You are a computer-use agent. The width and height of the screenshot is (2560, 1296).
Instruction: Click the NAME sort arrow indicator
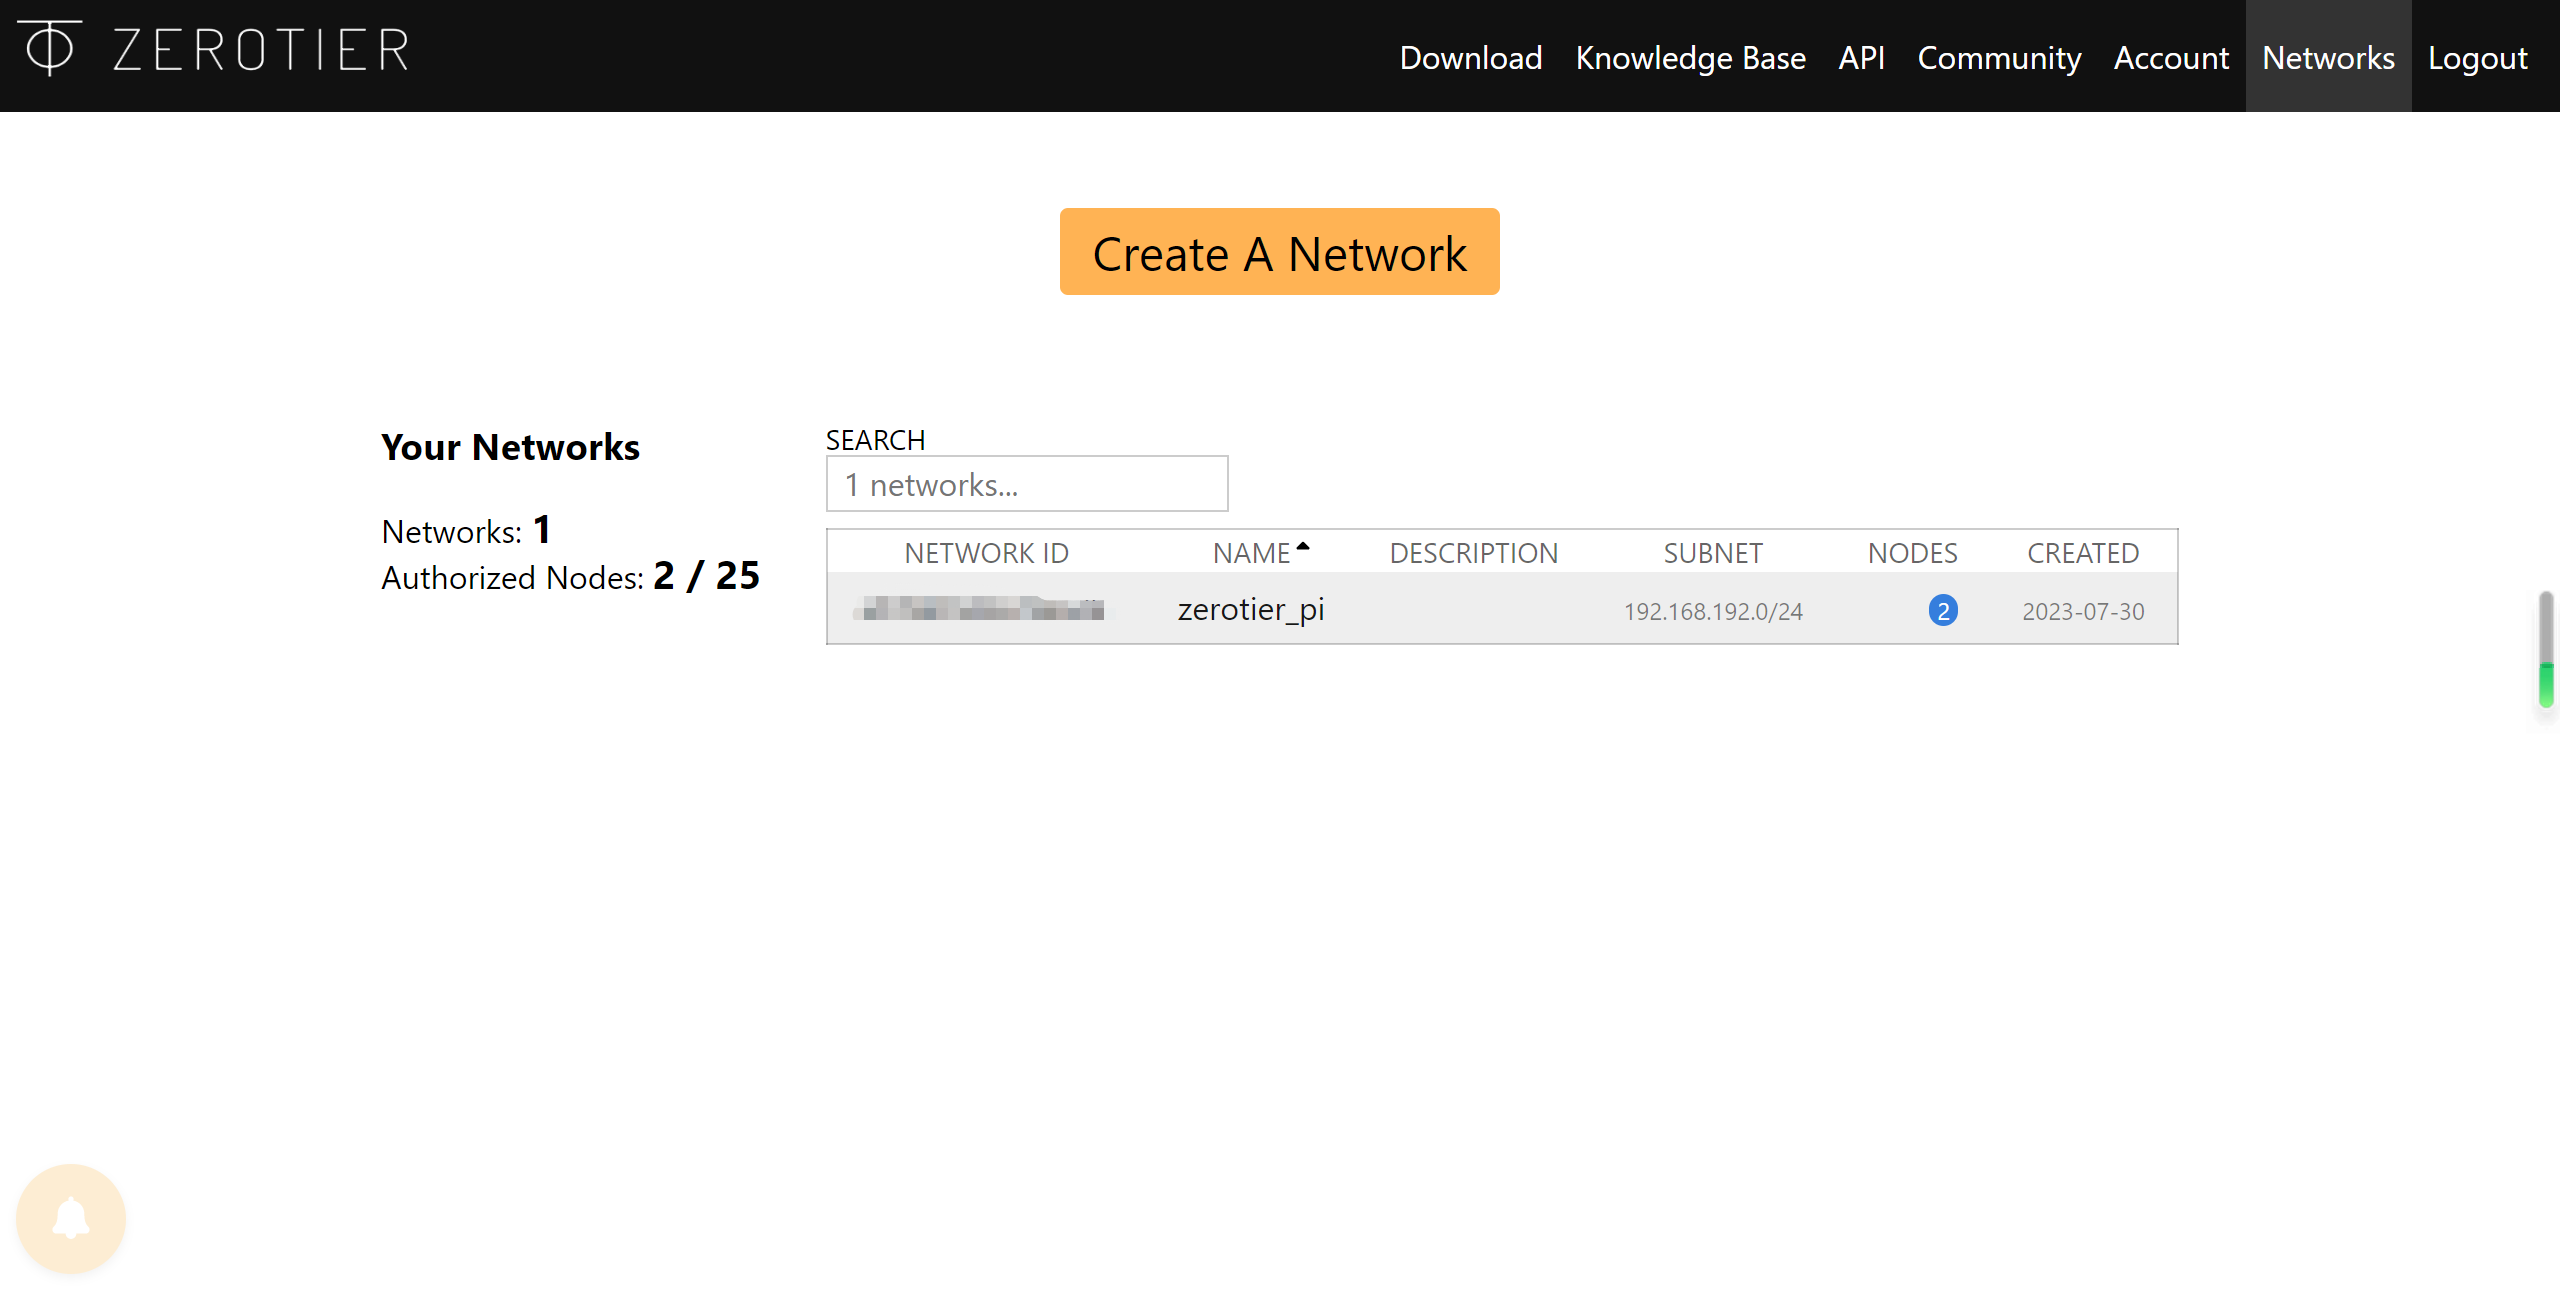pyautogui.click(x=1303, y=547)
